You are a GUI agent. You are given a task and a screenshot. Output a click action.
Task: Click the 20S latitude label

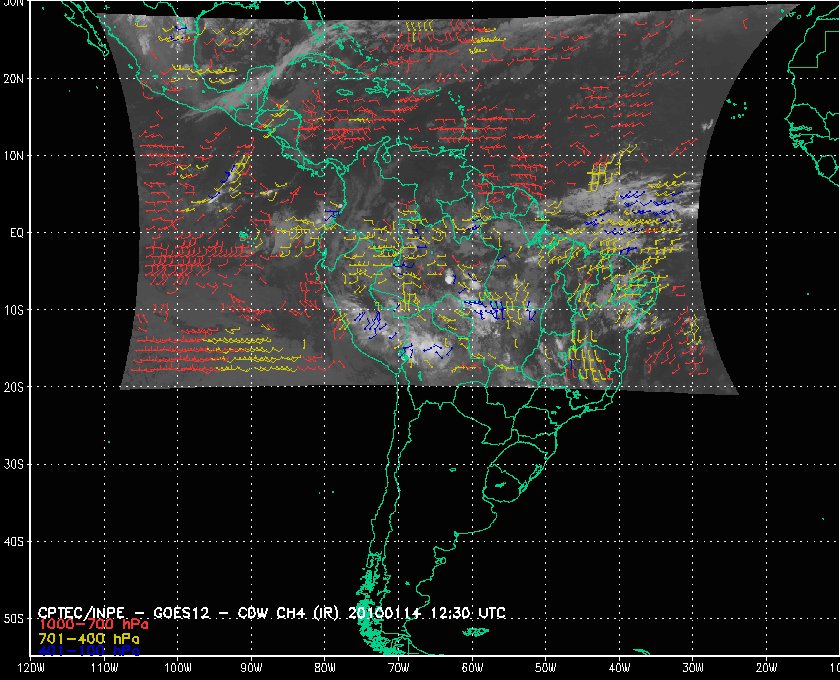(x=13, y=387)
